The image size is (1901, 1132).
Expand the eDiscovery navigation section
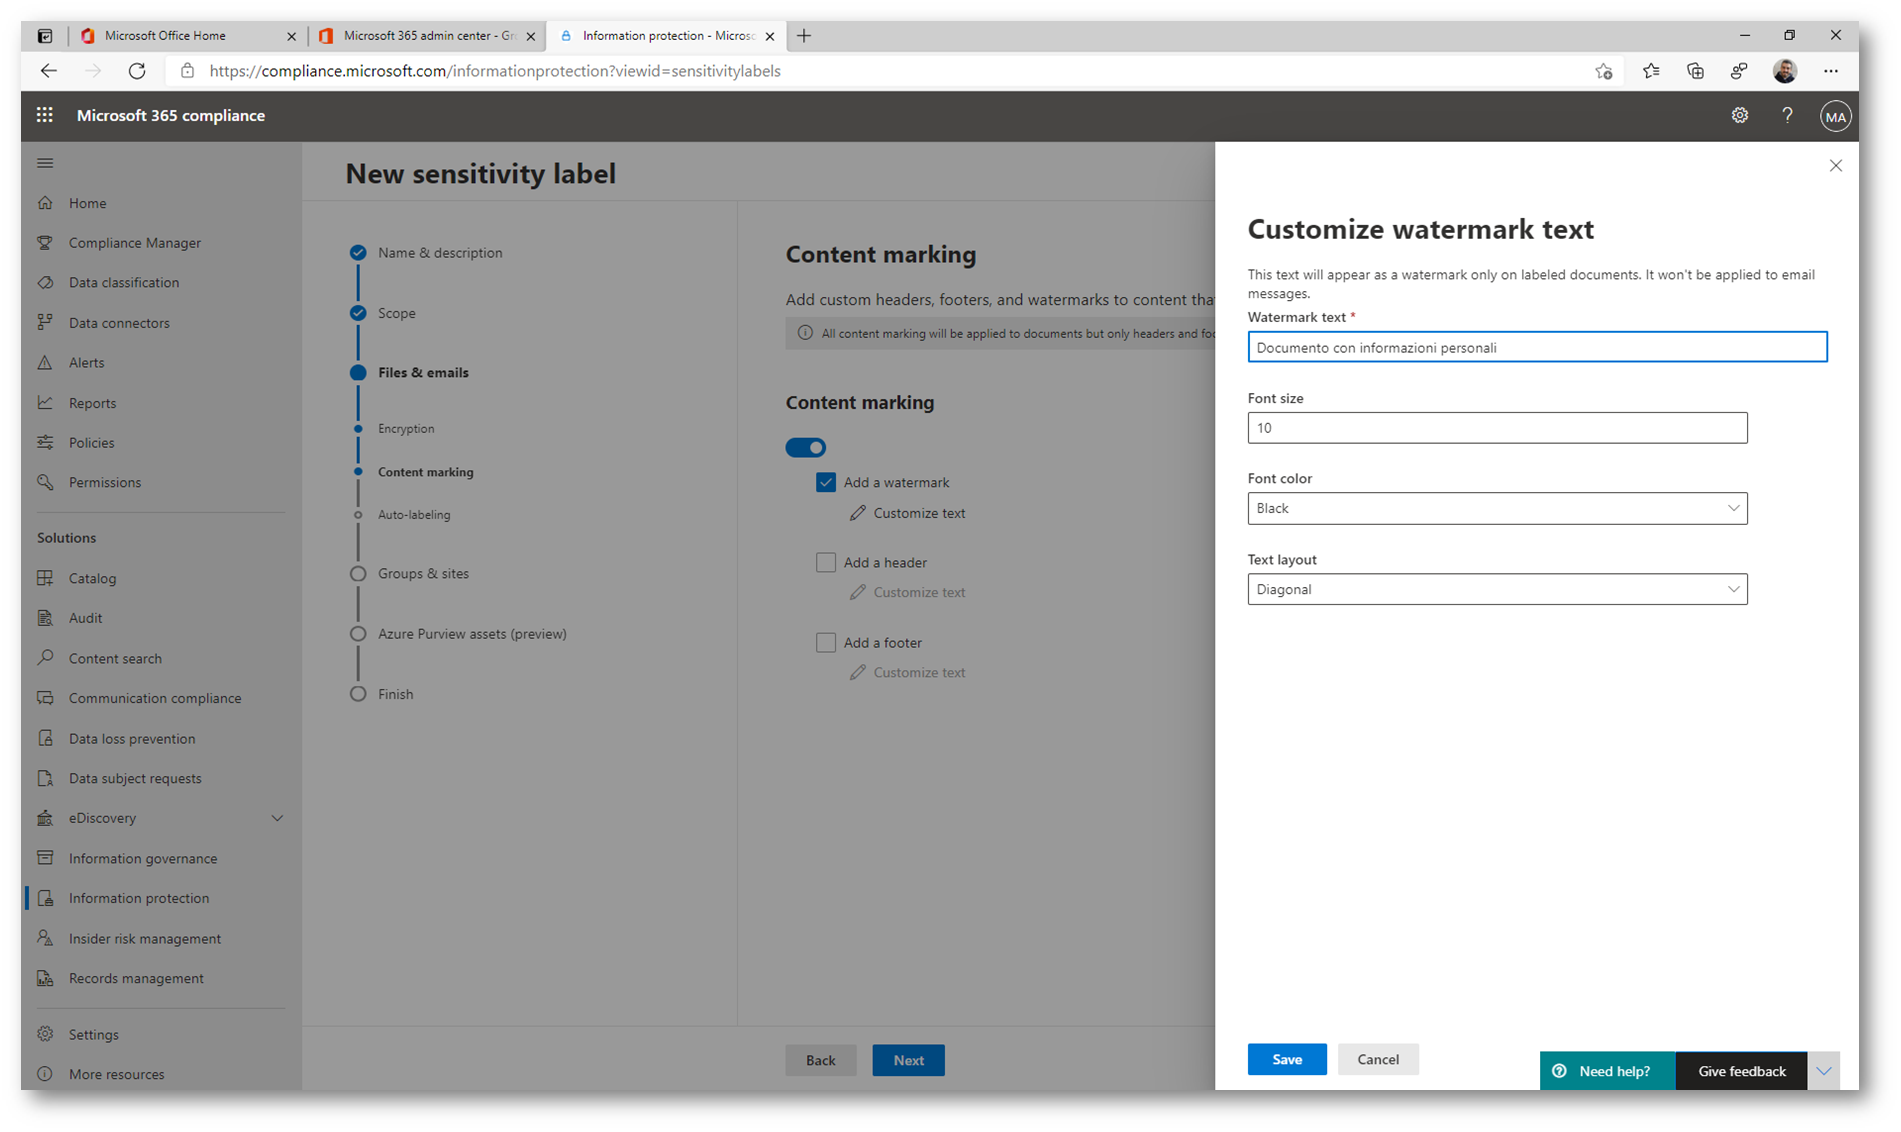[x=277, y=818]
